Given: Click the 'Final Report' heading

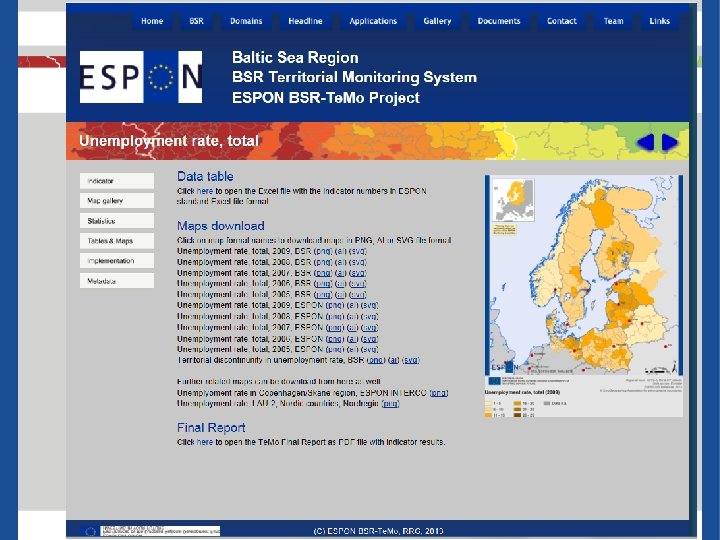Looking at the screenshot, I should [211, 428].
